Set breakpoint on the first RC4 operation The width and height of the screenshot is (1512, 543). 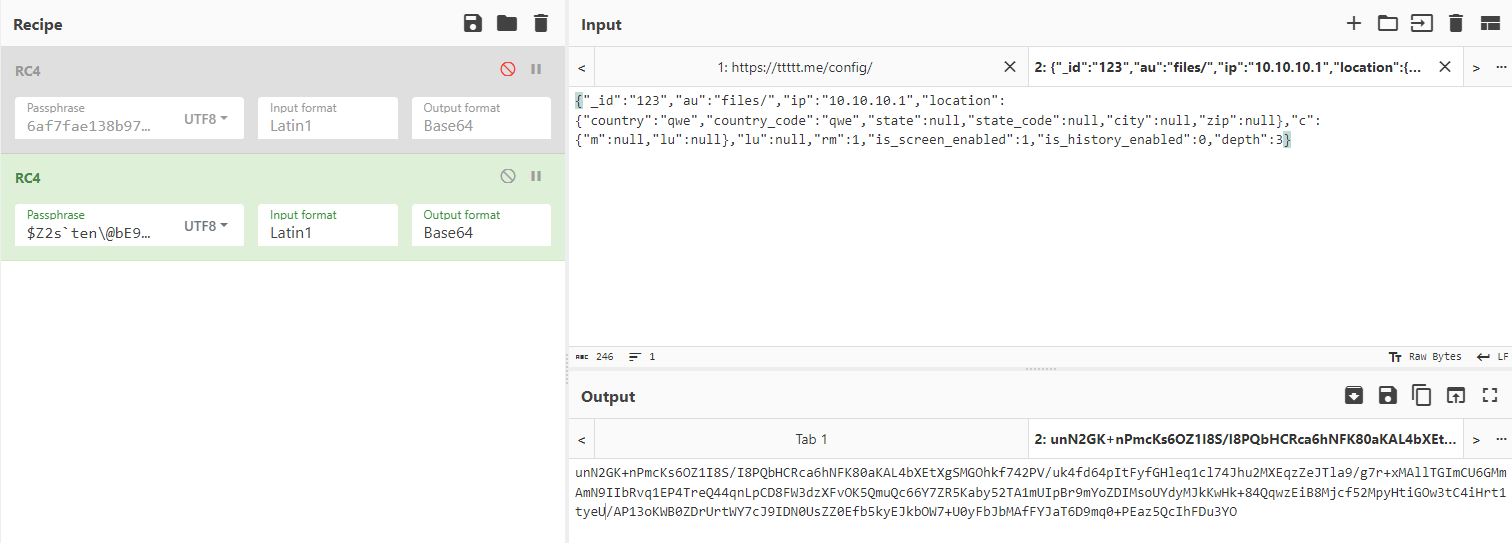click(536, 69)
